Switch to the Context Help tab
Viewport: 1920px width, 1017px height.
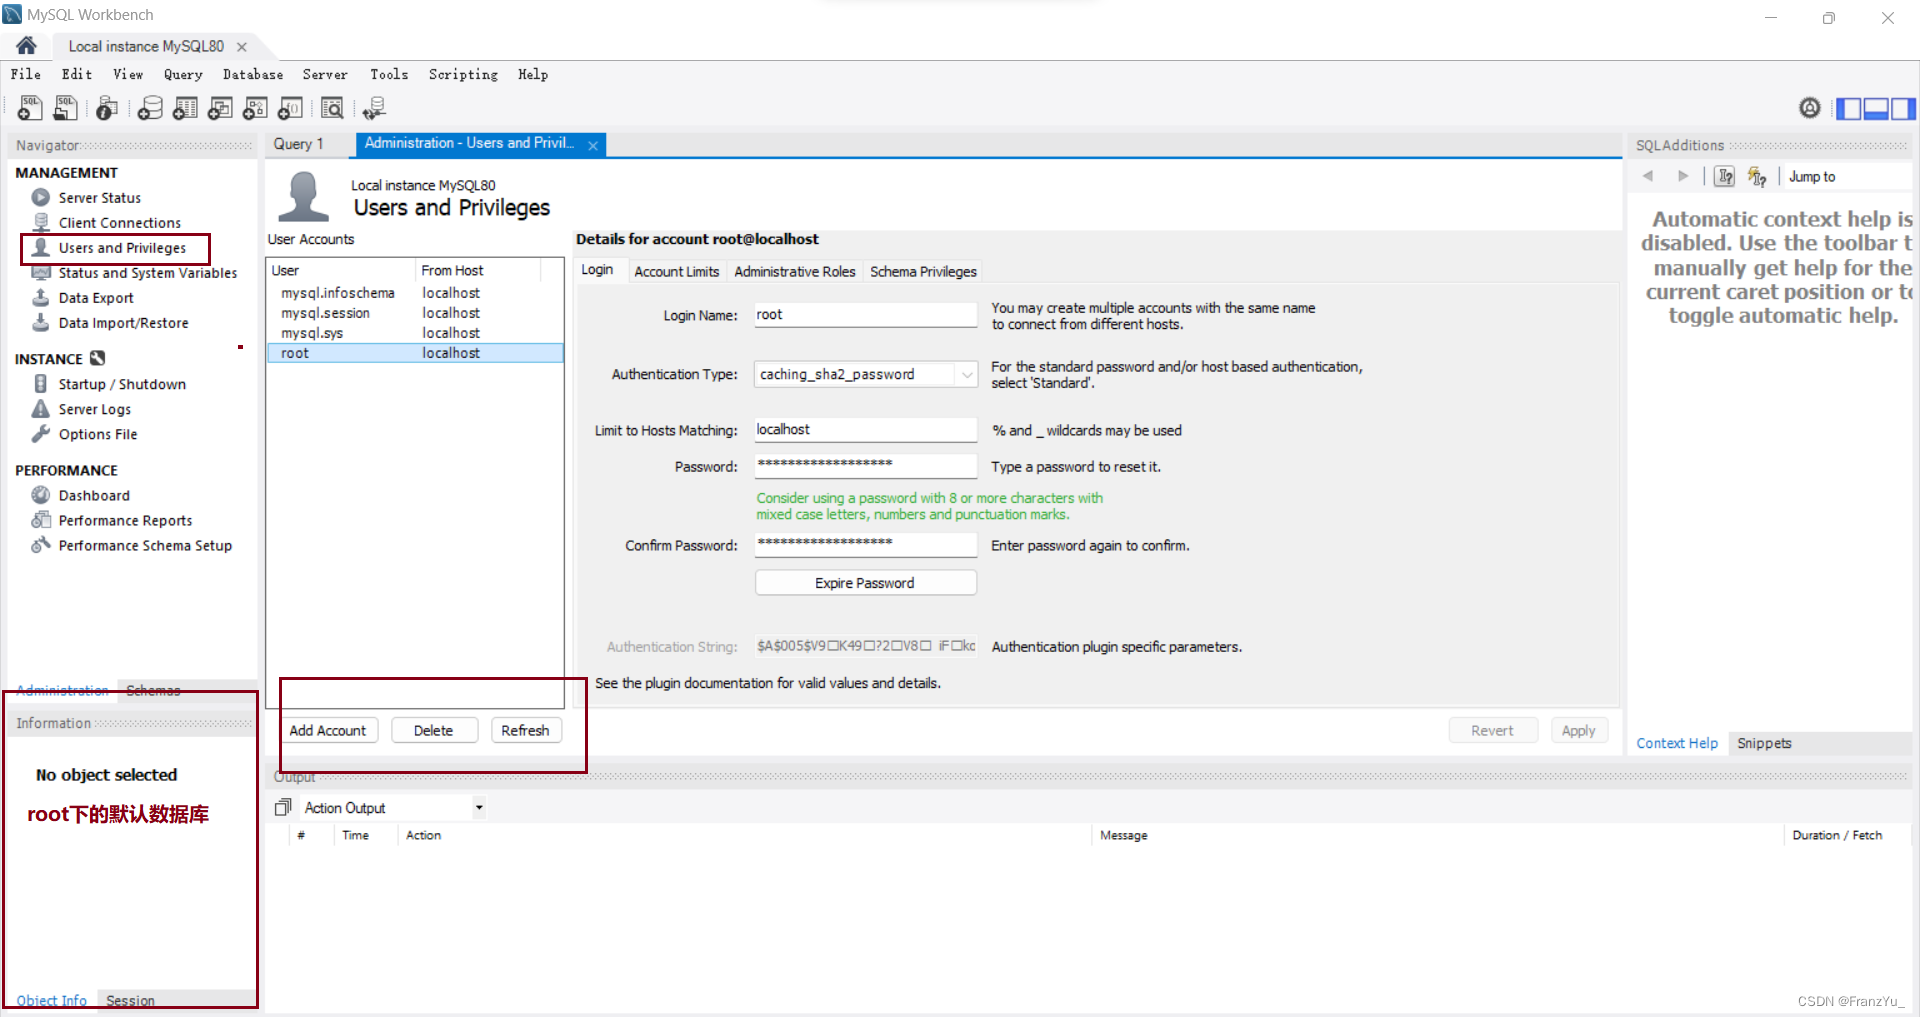pos(1677,743)
